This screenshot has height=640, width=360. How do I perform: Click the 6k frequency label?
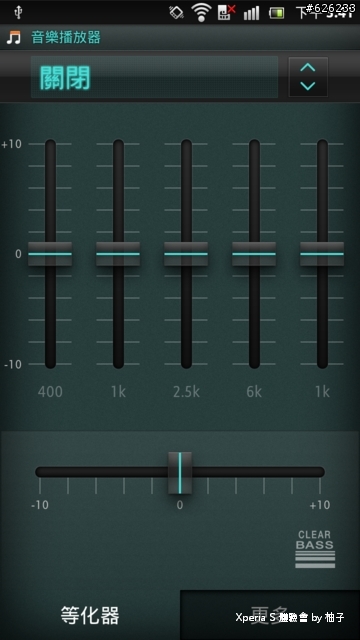pyautogui.click(x=254, y=392)
